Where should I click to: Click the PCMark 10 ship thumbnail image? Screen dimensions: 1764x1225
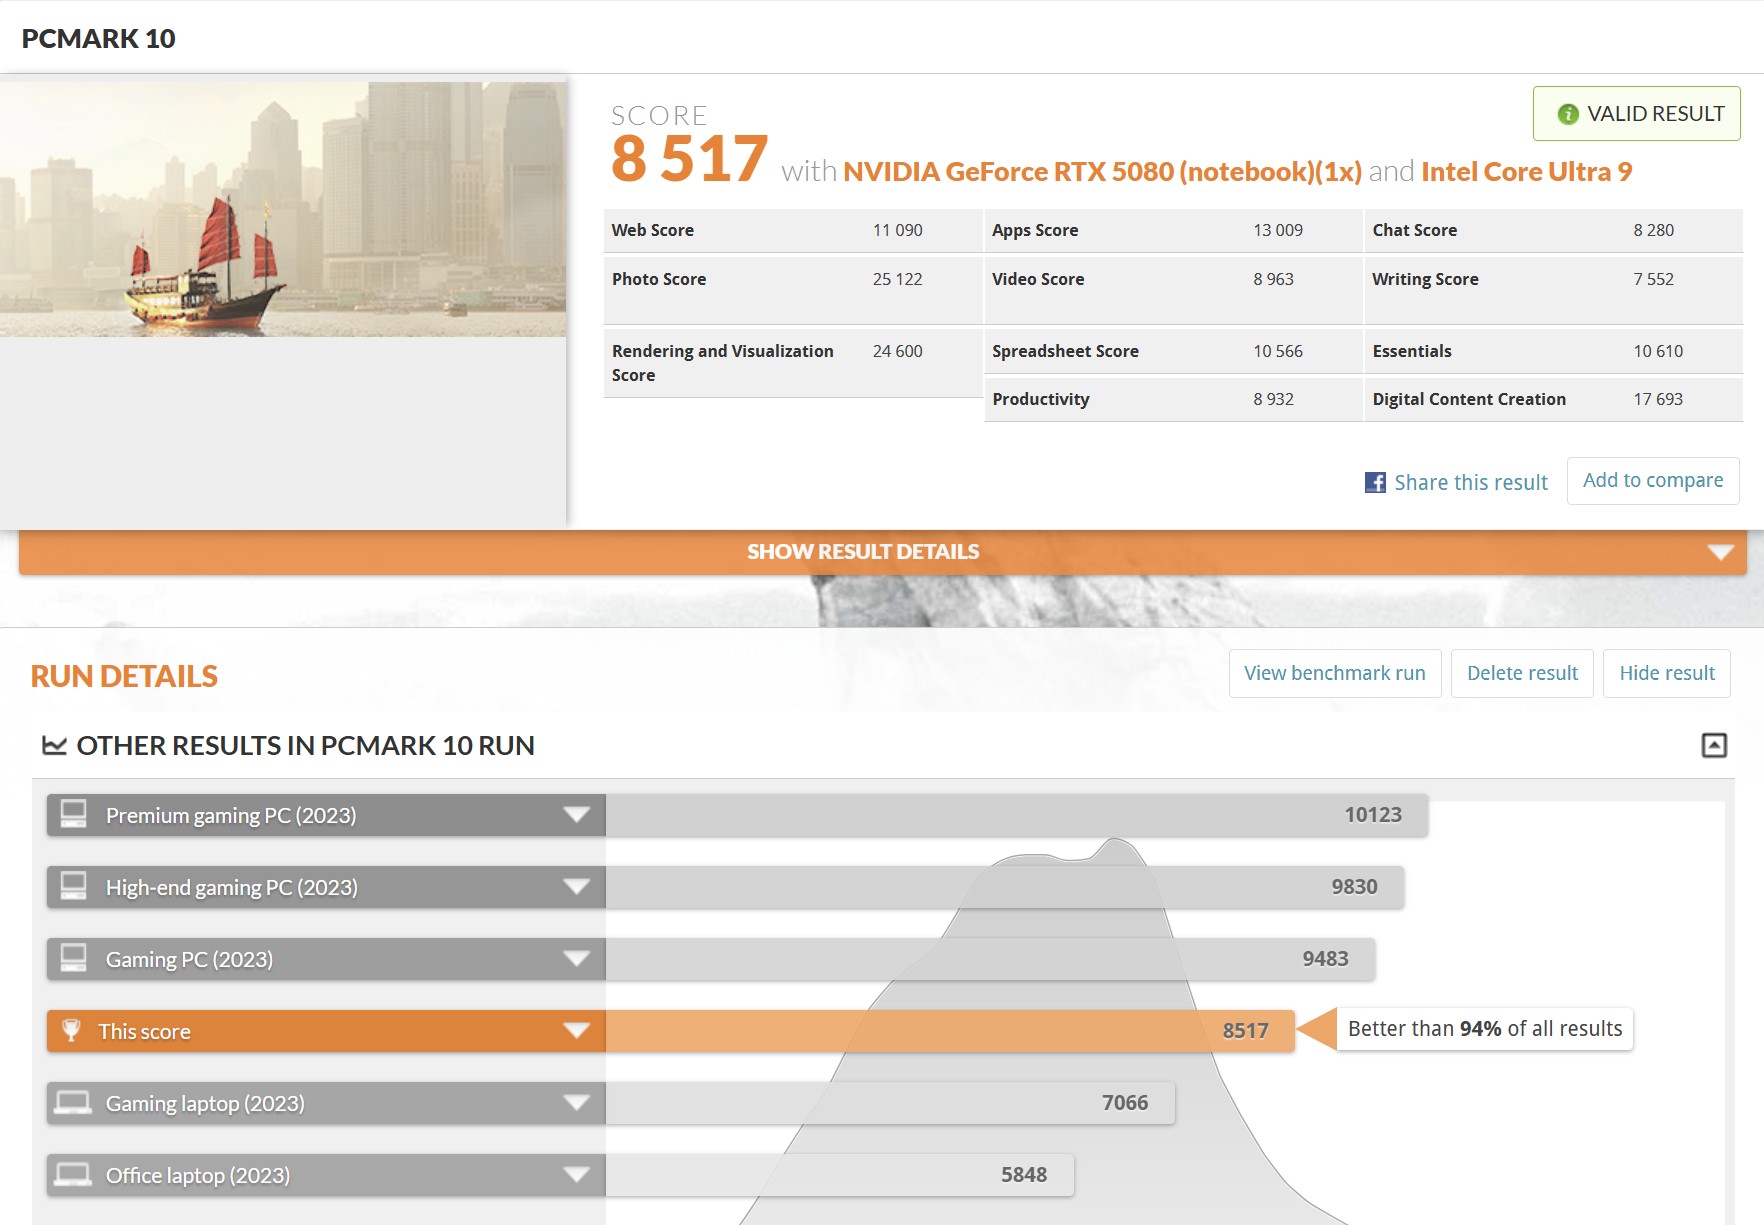[283, 209]
